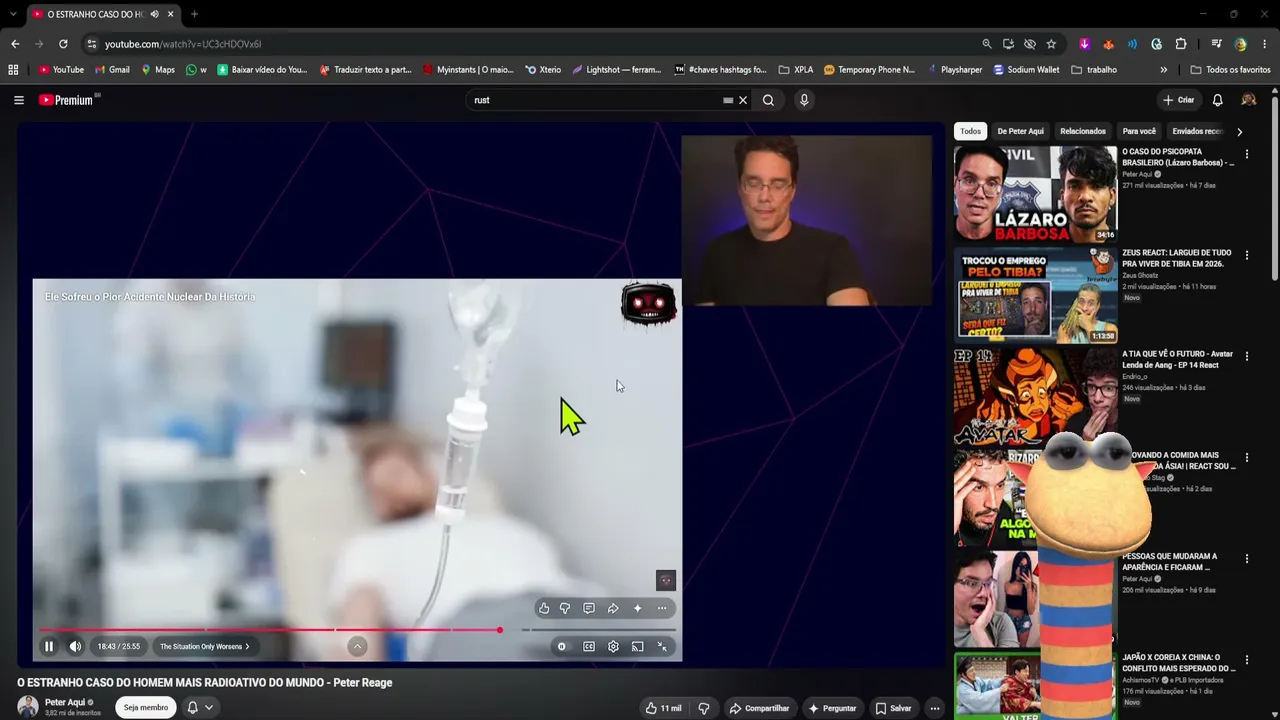Open the YouTube guide hamburger menu

(x=19, y=100)
